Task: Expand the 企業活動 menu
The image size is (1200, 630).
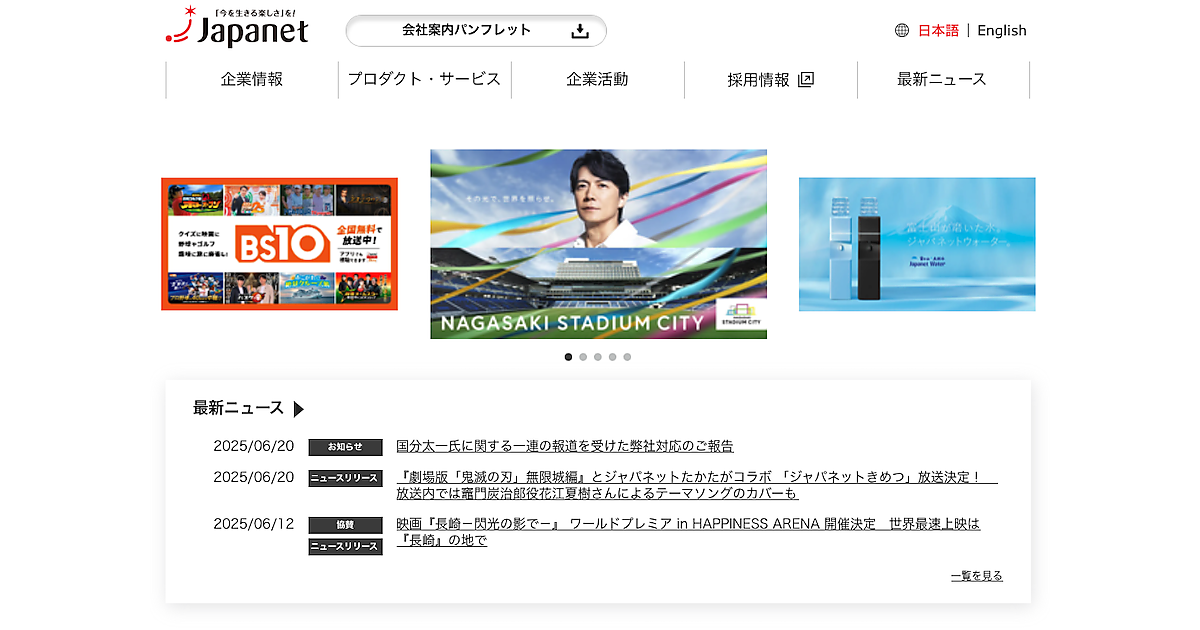Action: point(597,79)
